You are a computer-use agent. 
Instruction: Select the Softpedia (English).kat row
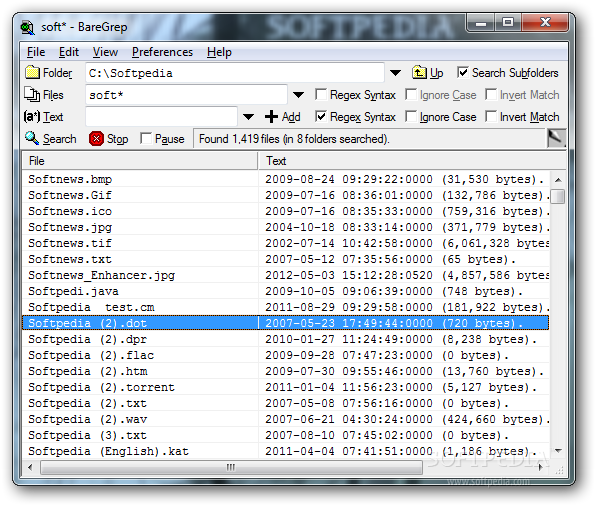(x=285, y=451)
